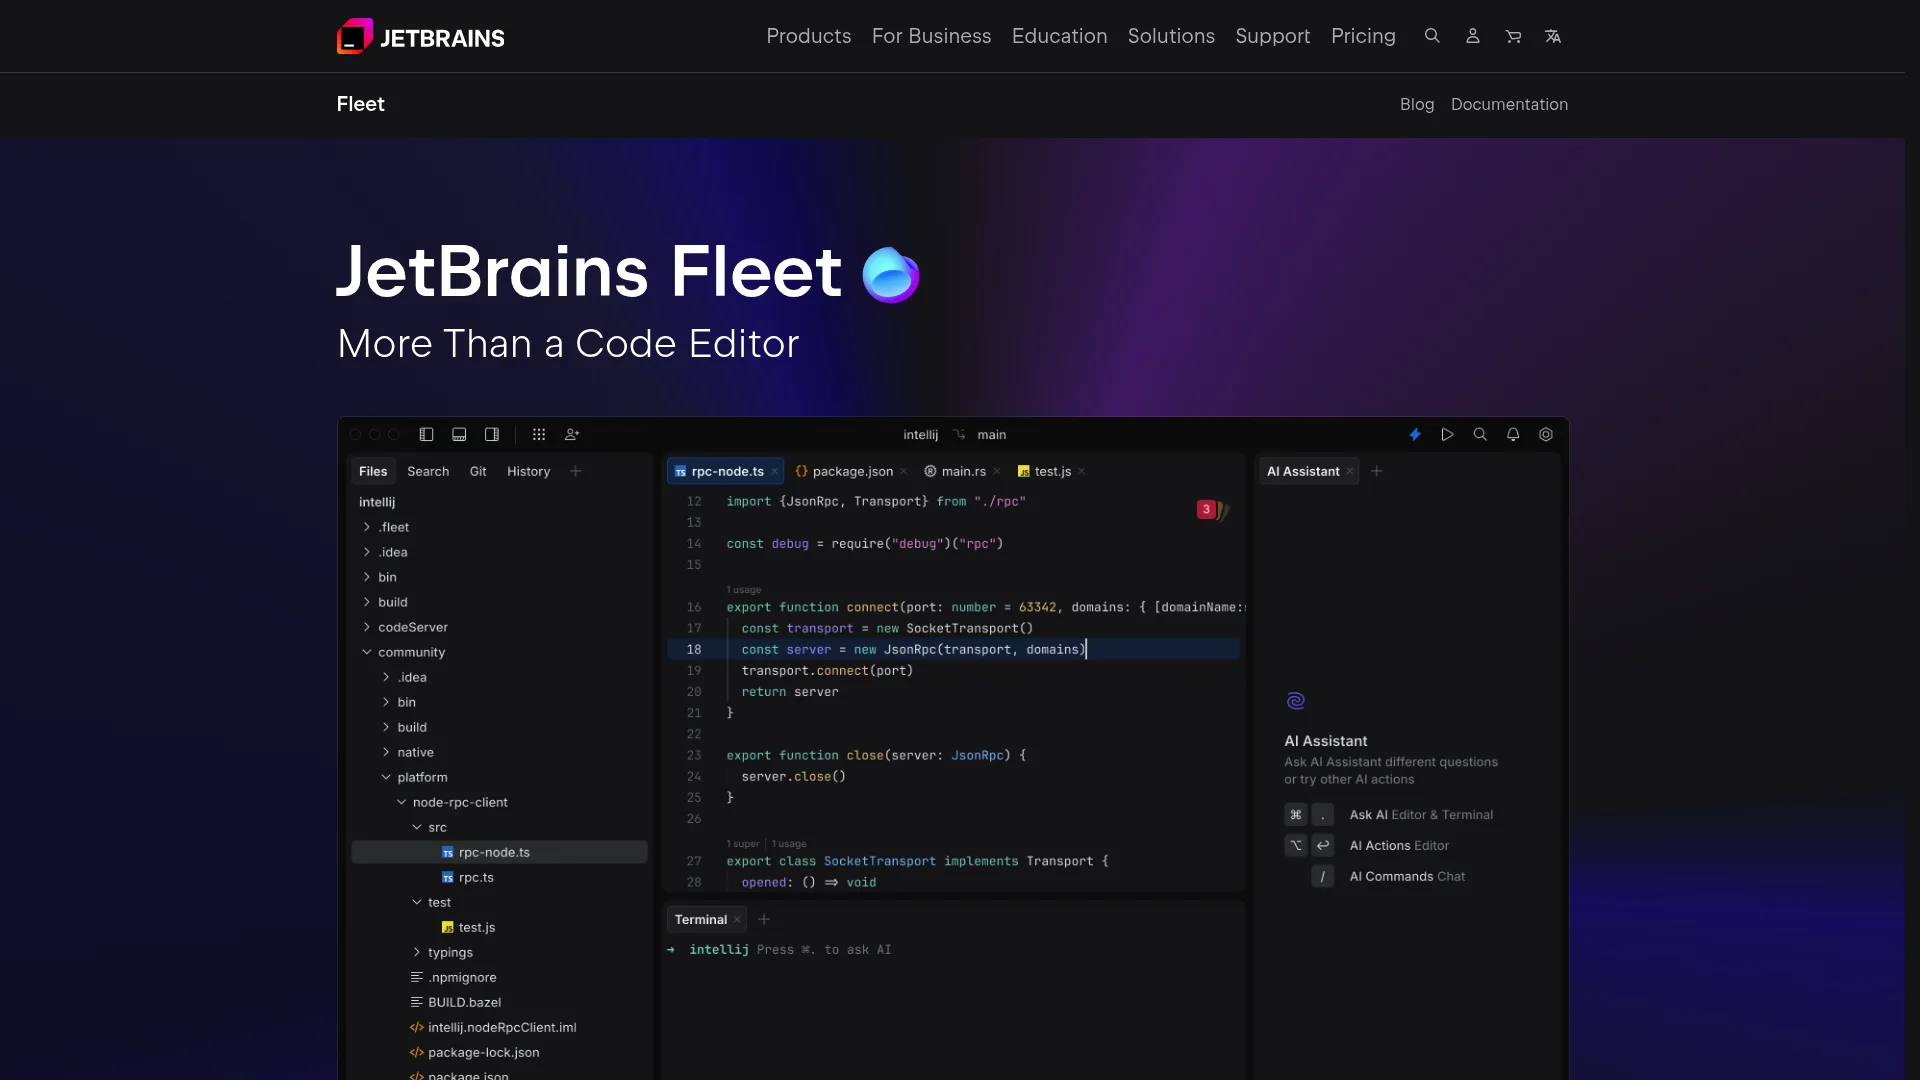
Task: Switch to the Git tab
Action: 478,471
